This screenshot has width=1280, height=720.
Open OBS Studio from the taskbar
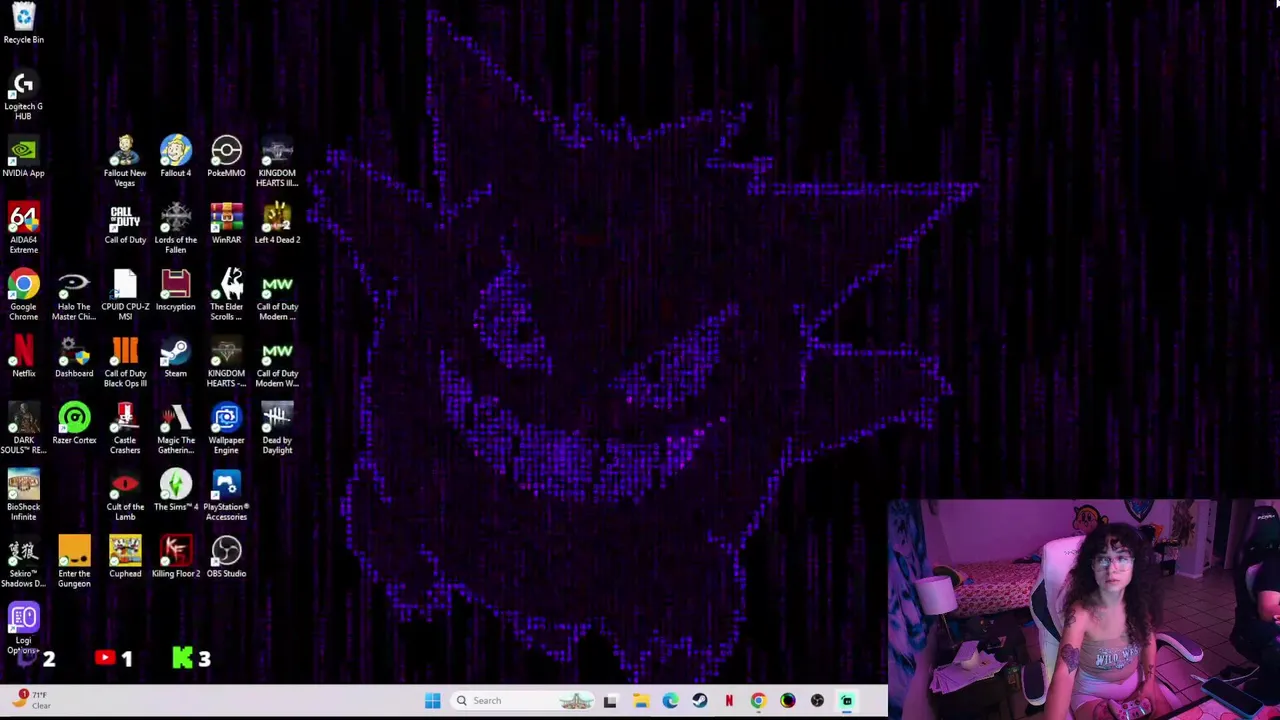point(817,701)
